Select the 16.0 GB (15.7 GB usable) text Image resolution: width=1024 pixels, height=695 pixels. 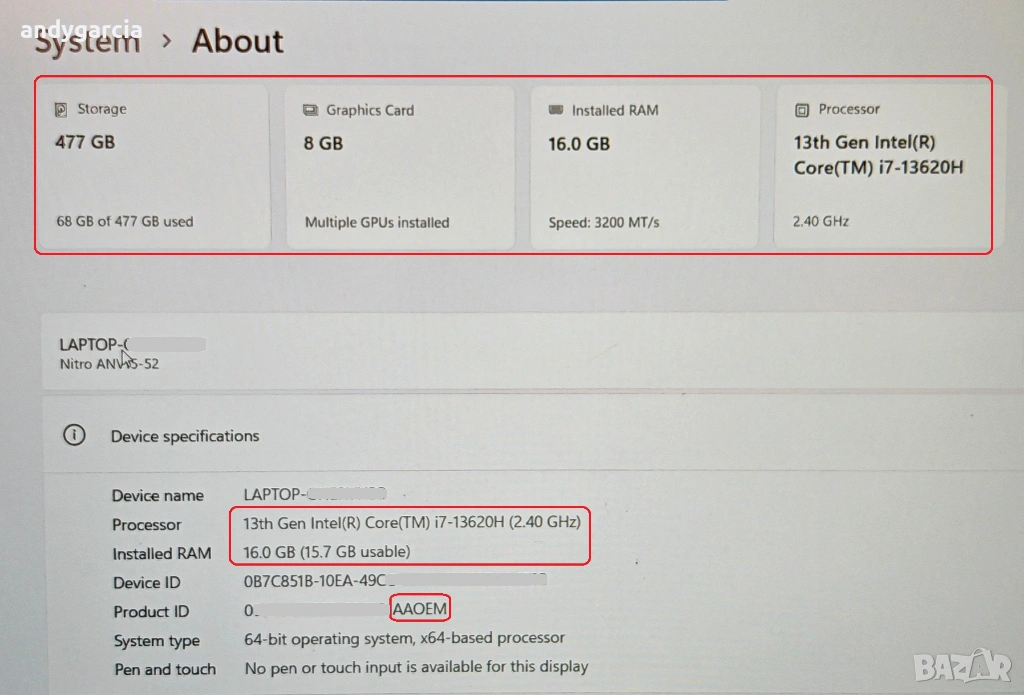click(327, 552)
